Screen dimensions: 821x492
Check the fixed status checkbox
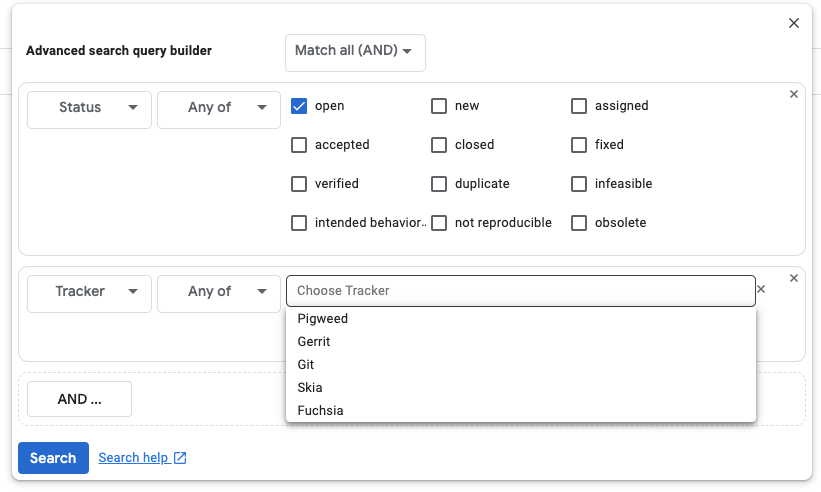click(x=579, y=145)
